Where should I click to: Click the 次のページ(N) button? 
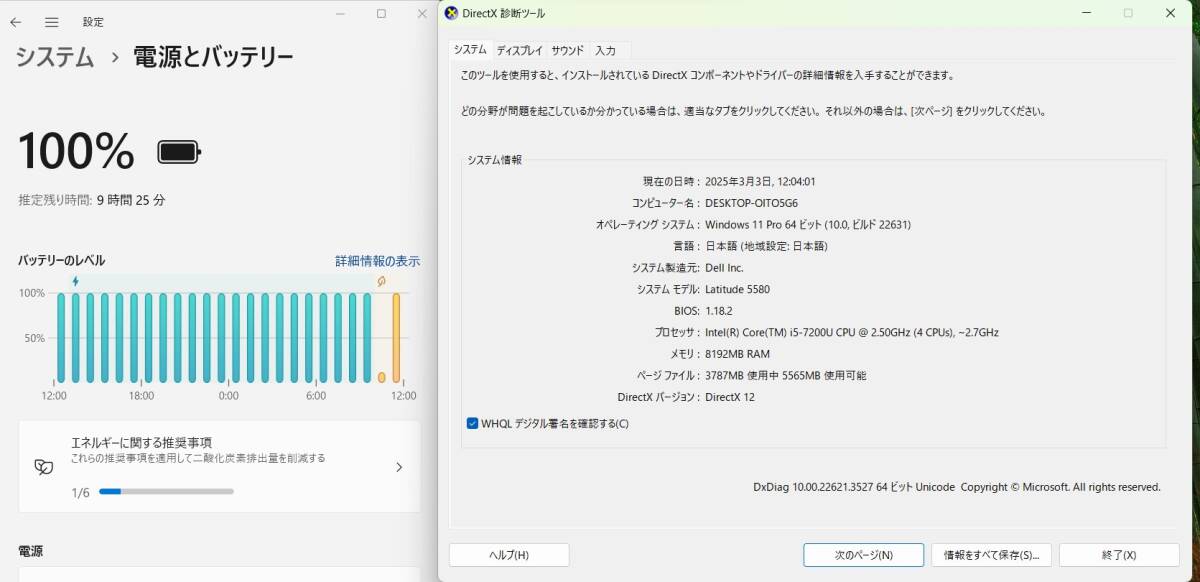(862, 554)
